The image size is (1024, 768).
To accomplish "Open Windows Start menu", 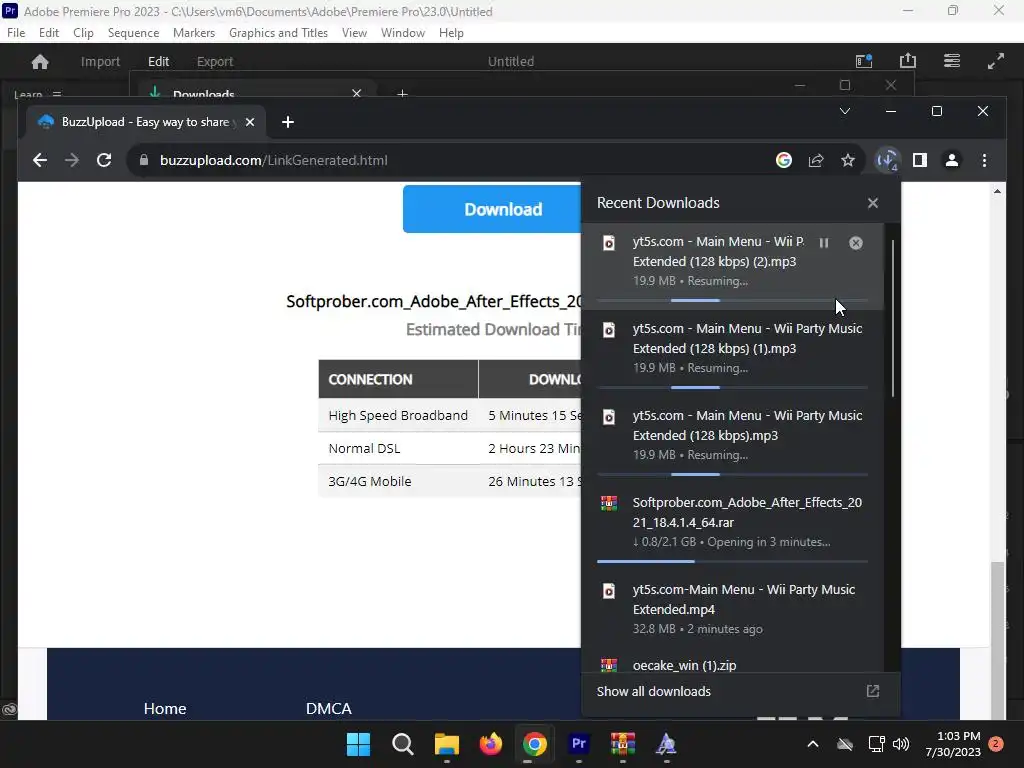I will click(358, 744).
